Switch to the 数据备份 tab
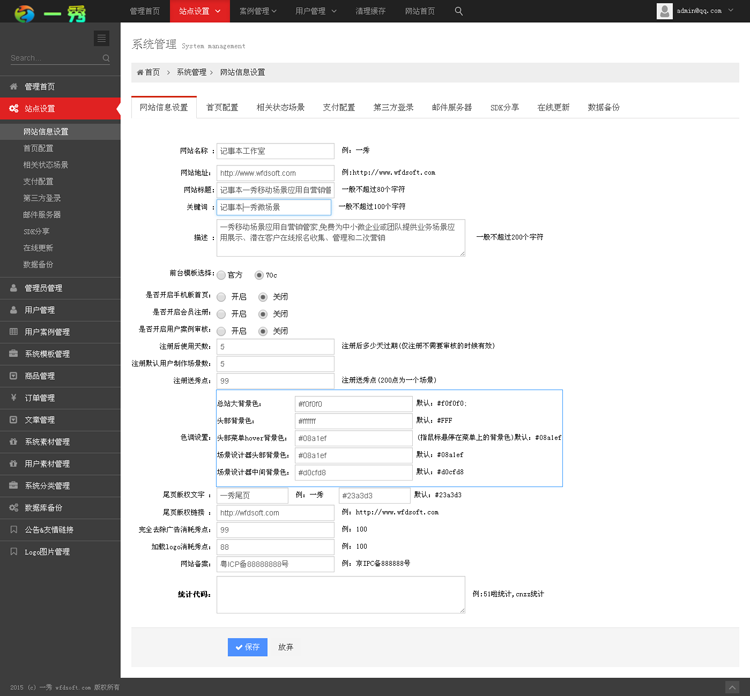This screenshot has height=696, width=750. pyautogui.click(x=604, y=107)
